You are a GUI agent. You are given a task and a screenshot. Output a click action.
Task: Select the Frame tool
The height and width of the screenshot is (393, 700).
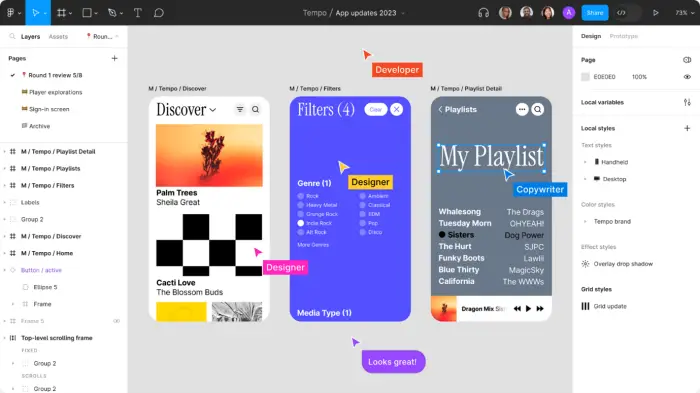pos(62,13)
